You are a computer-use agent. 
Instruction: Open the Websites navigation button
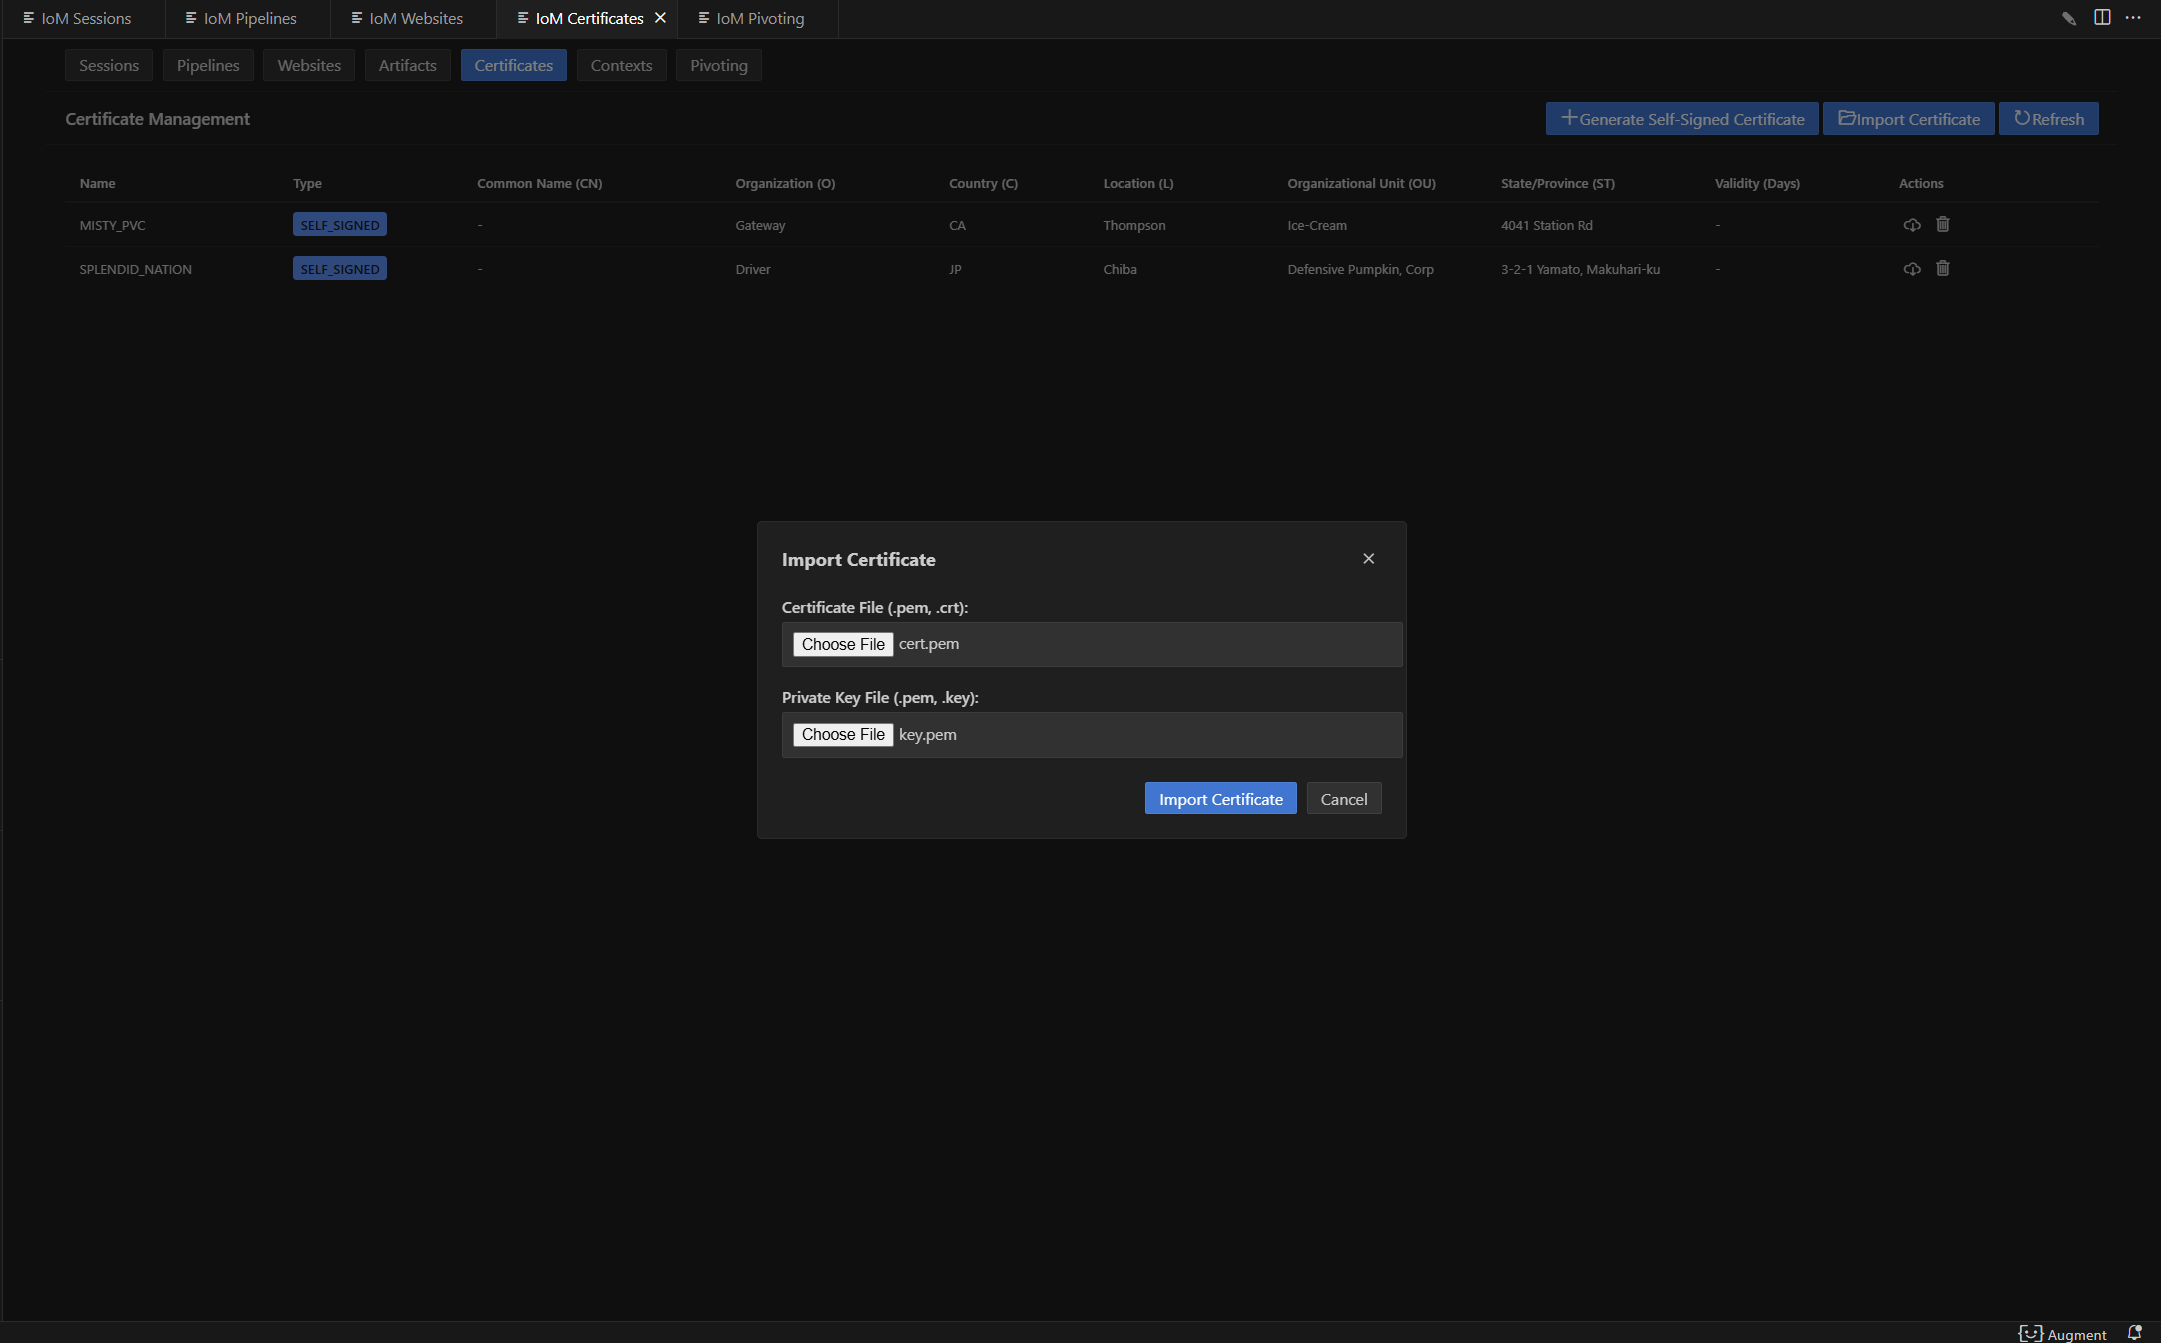click(x=309, y=65)
